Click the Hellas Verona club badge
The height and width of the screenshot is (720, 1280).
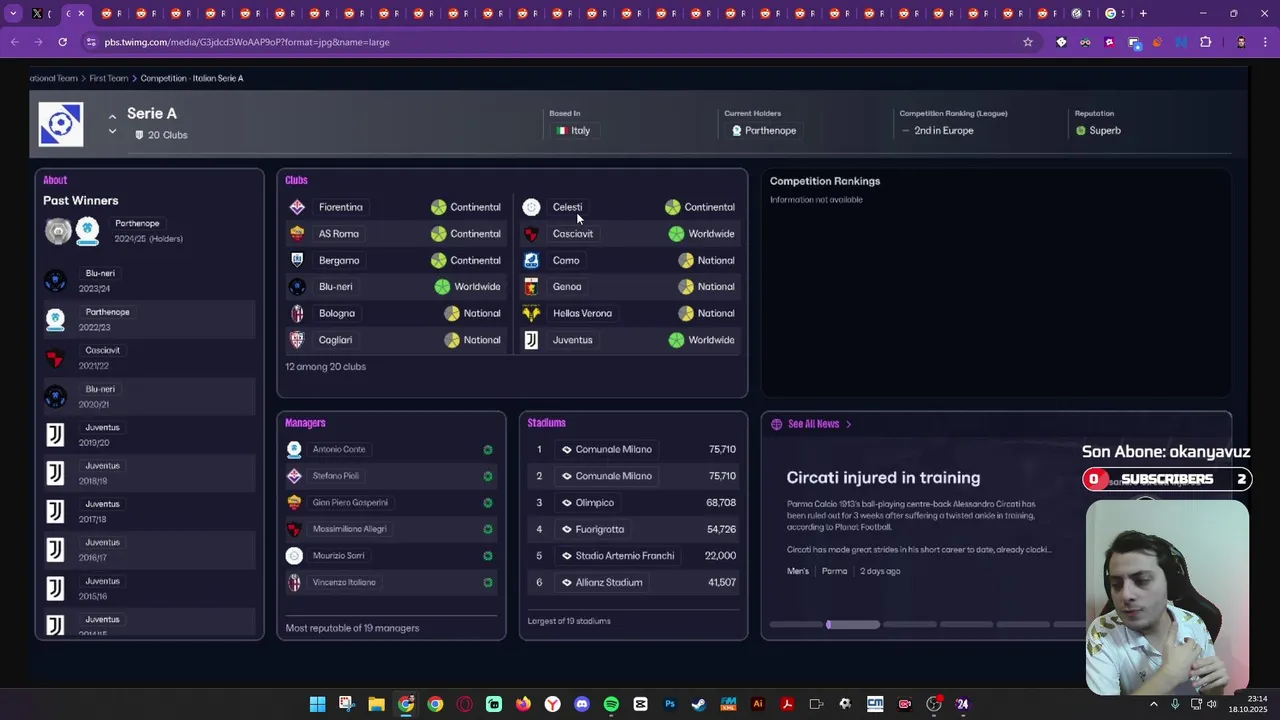[x=531, y=313]
